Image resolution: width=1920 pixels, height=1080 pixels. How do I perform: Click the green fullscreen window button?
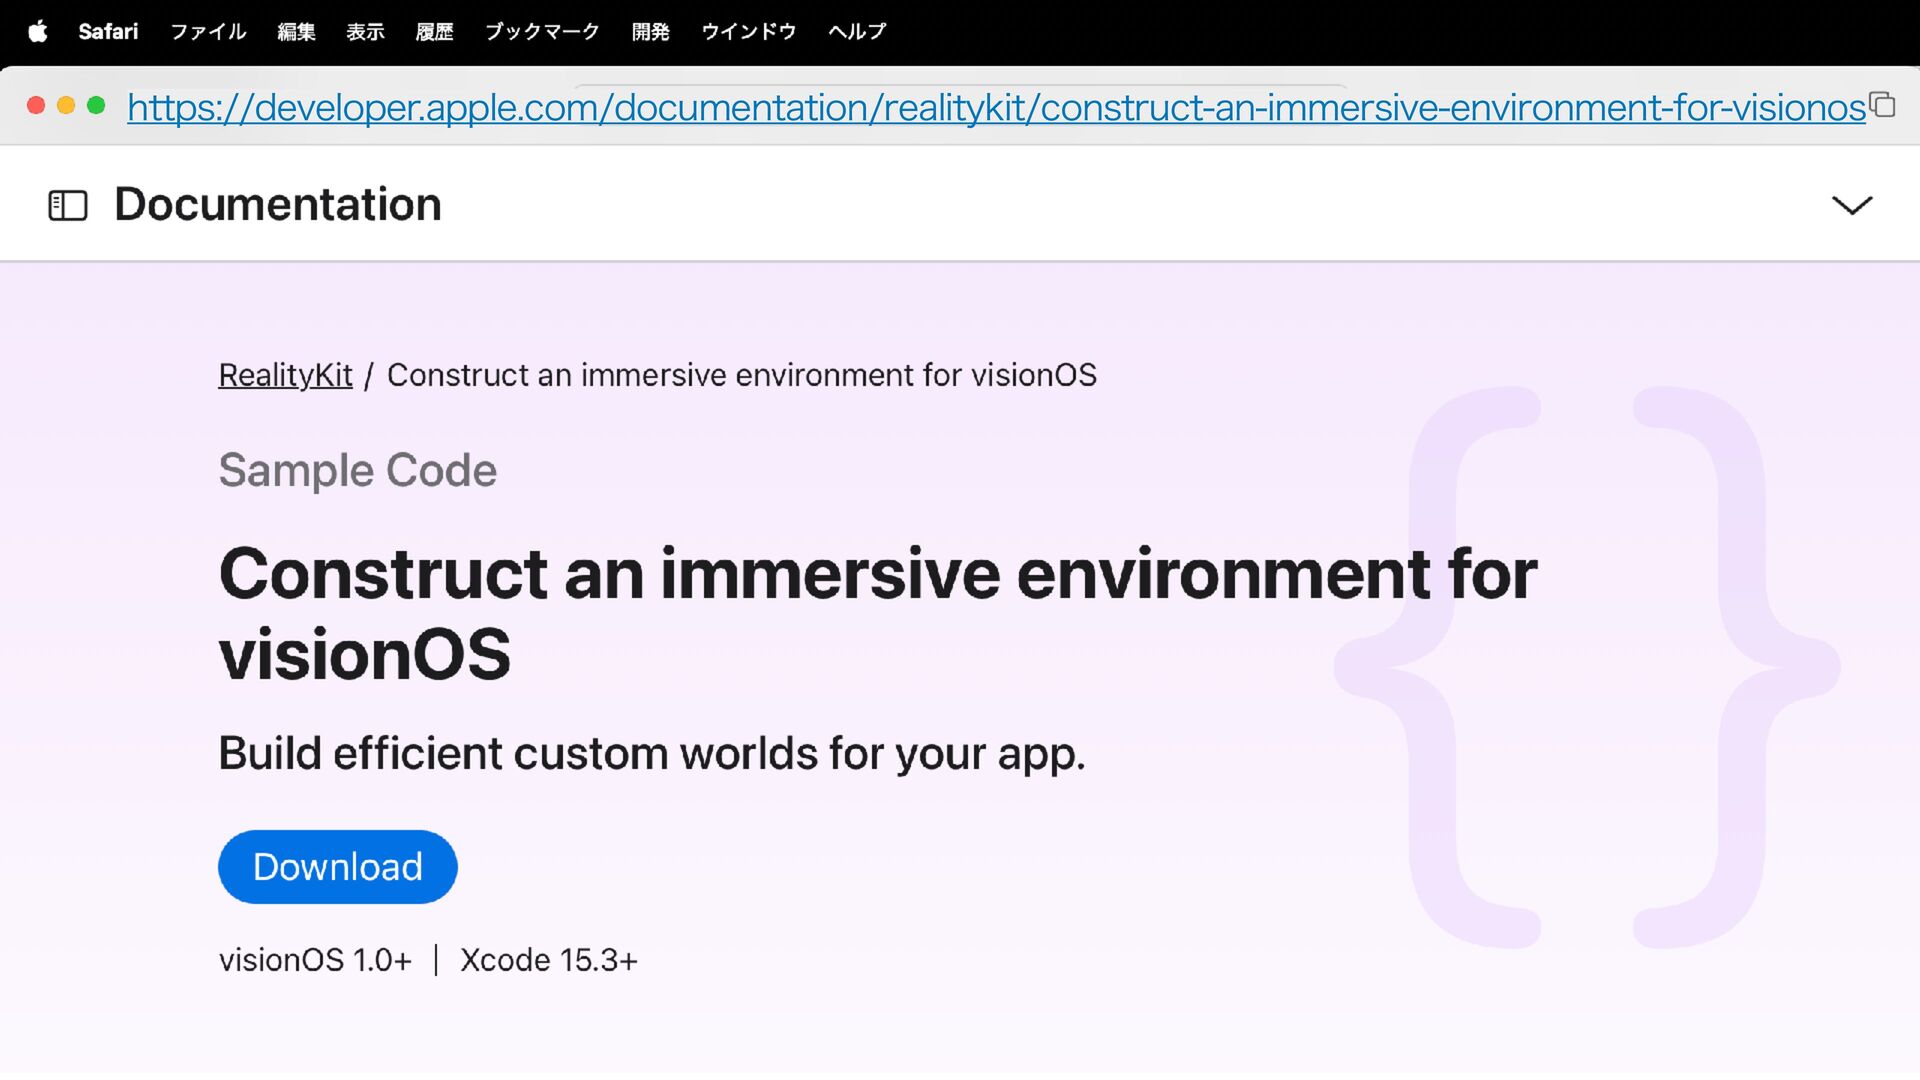[x=96, y=105]
